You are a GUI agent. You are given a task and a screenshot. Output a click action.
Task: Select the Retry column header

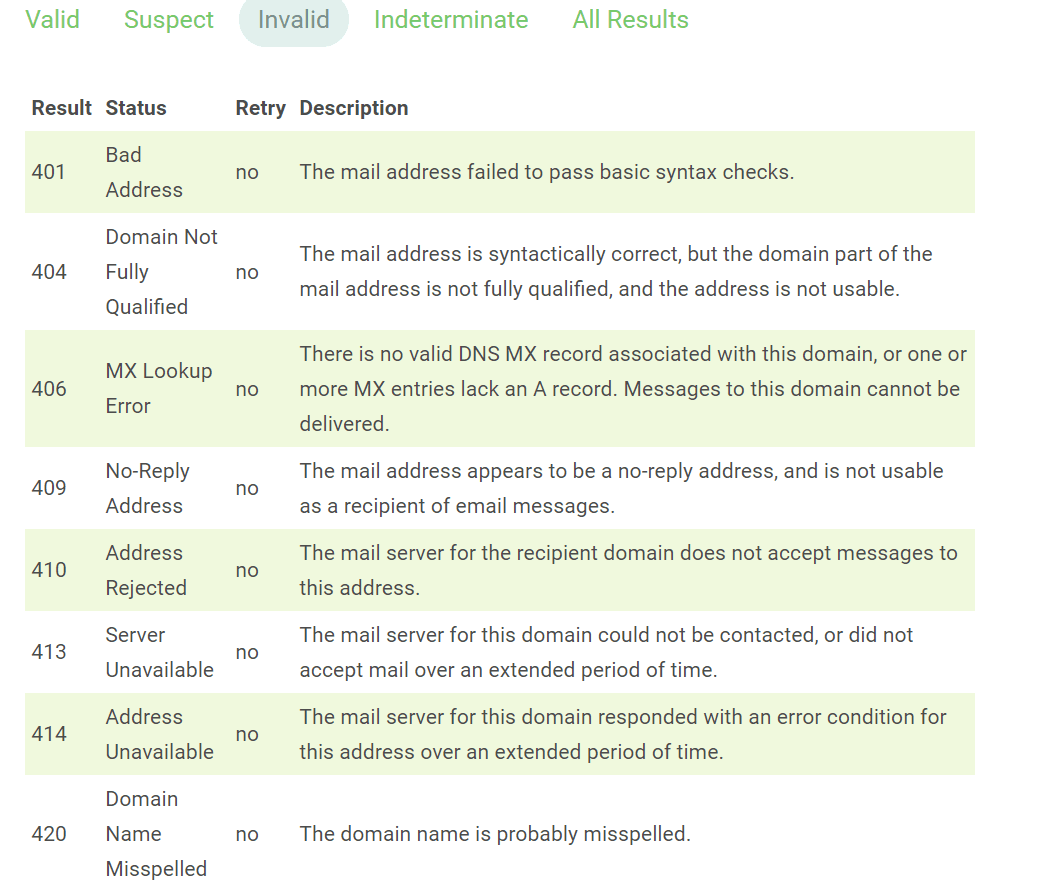[x=260, y=108]
